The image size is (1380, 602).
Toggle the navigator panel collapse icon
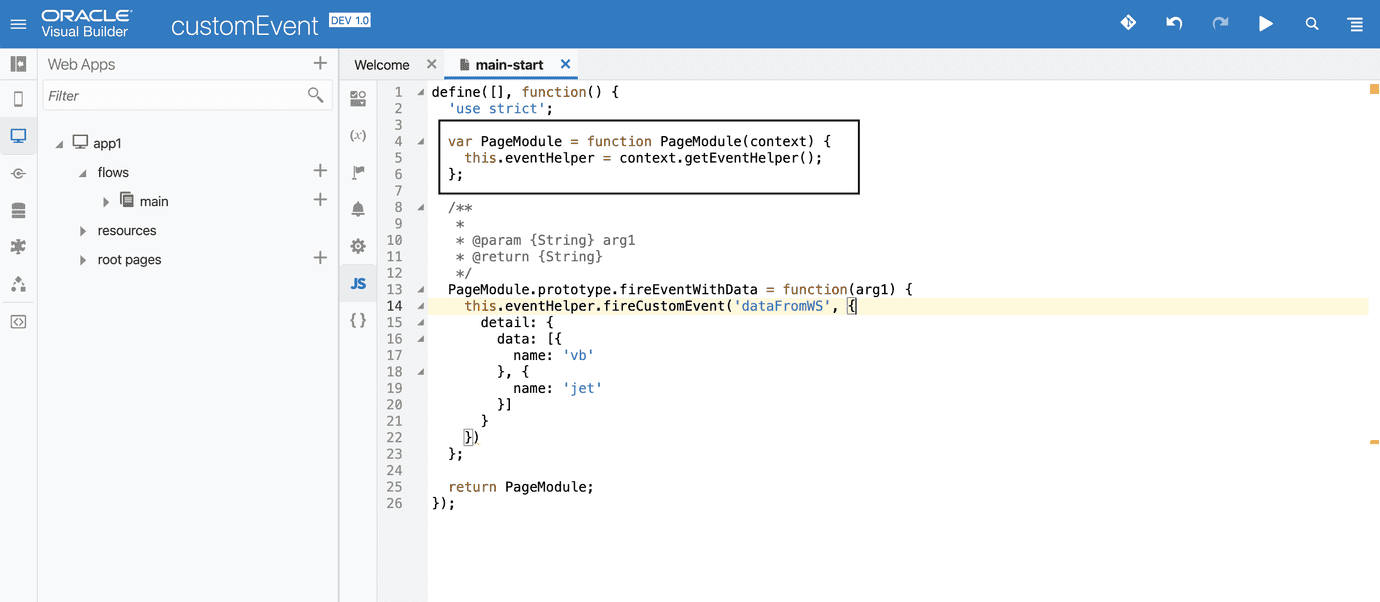pos(18,64)
